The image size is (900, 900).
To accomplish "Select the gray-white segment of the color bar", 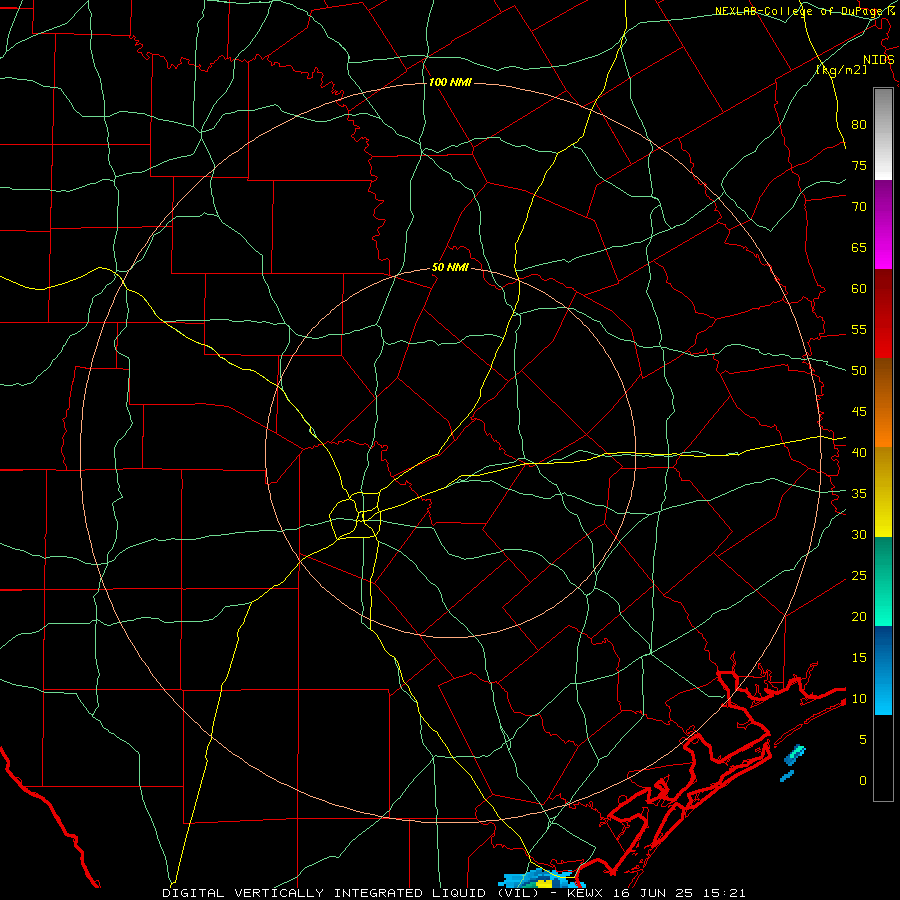I will tap(883, 134).
